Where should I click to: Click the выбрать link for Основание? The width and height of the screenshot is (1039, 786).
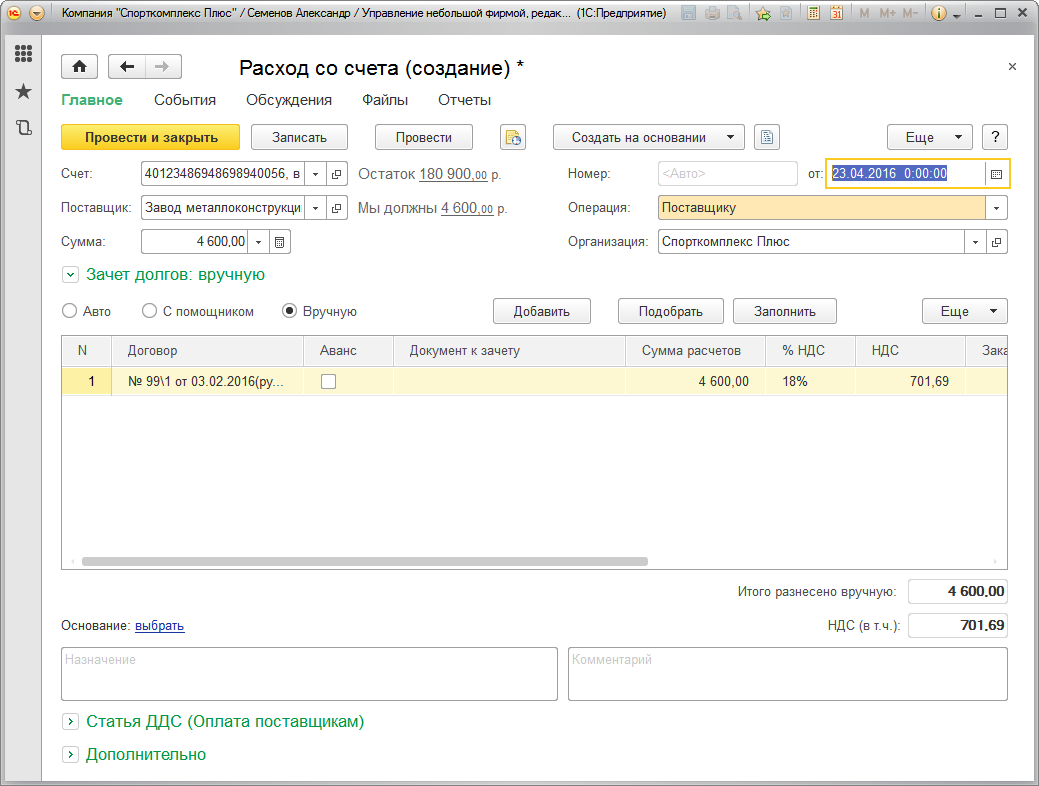pos(160,626)
